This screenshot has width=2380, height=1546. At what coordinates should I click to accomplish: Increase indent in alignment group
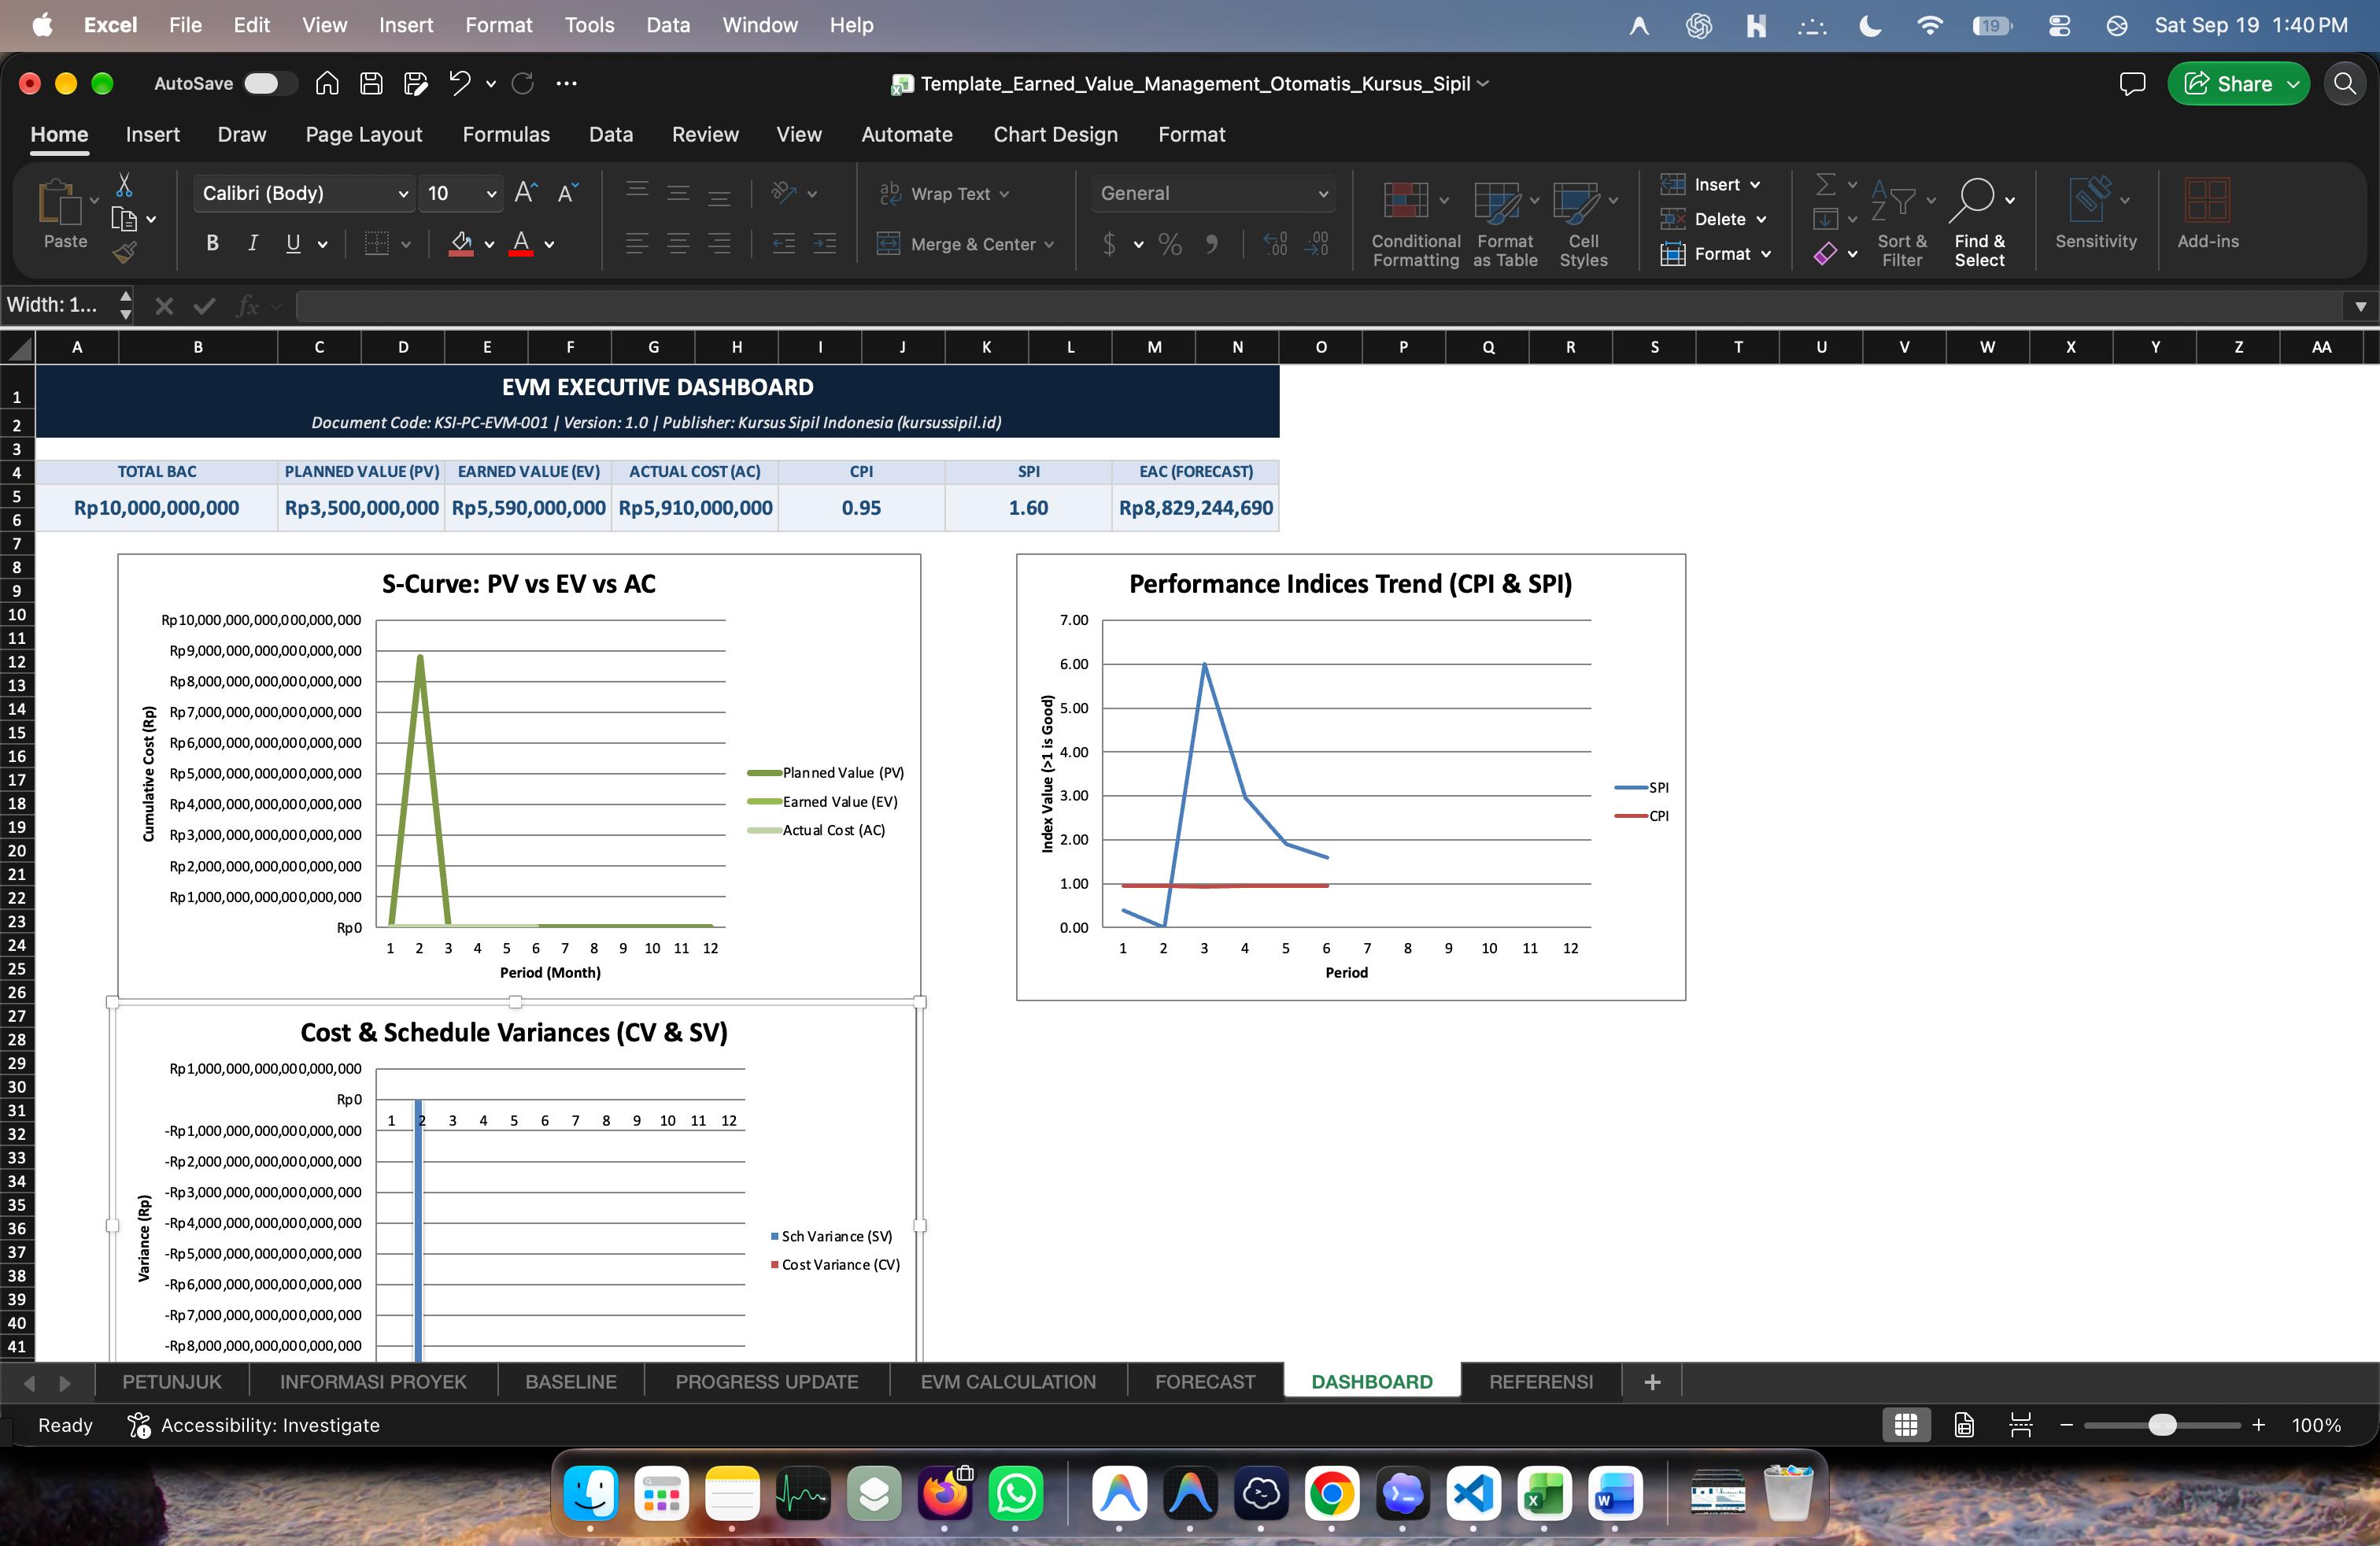coord(825,243)
